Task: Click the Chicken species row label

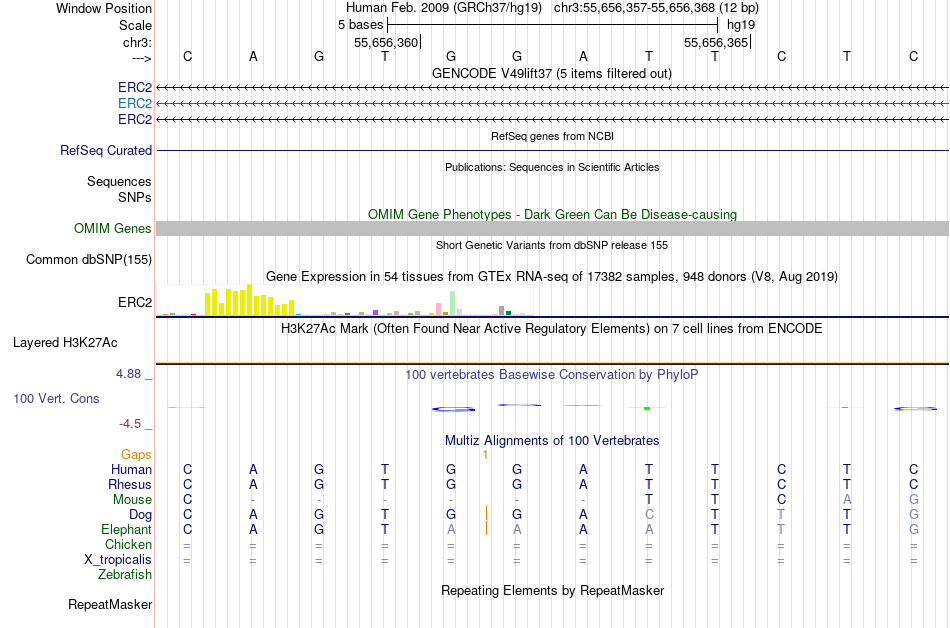Action: coord(128,544)
